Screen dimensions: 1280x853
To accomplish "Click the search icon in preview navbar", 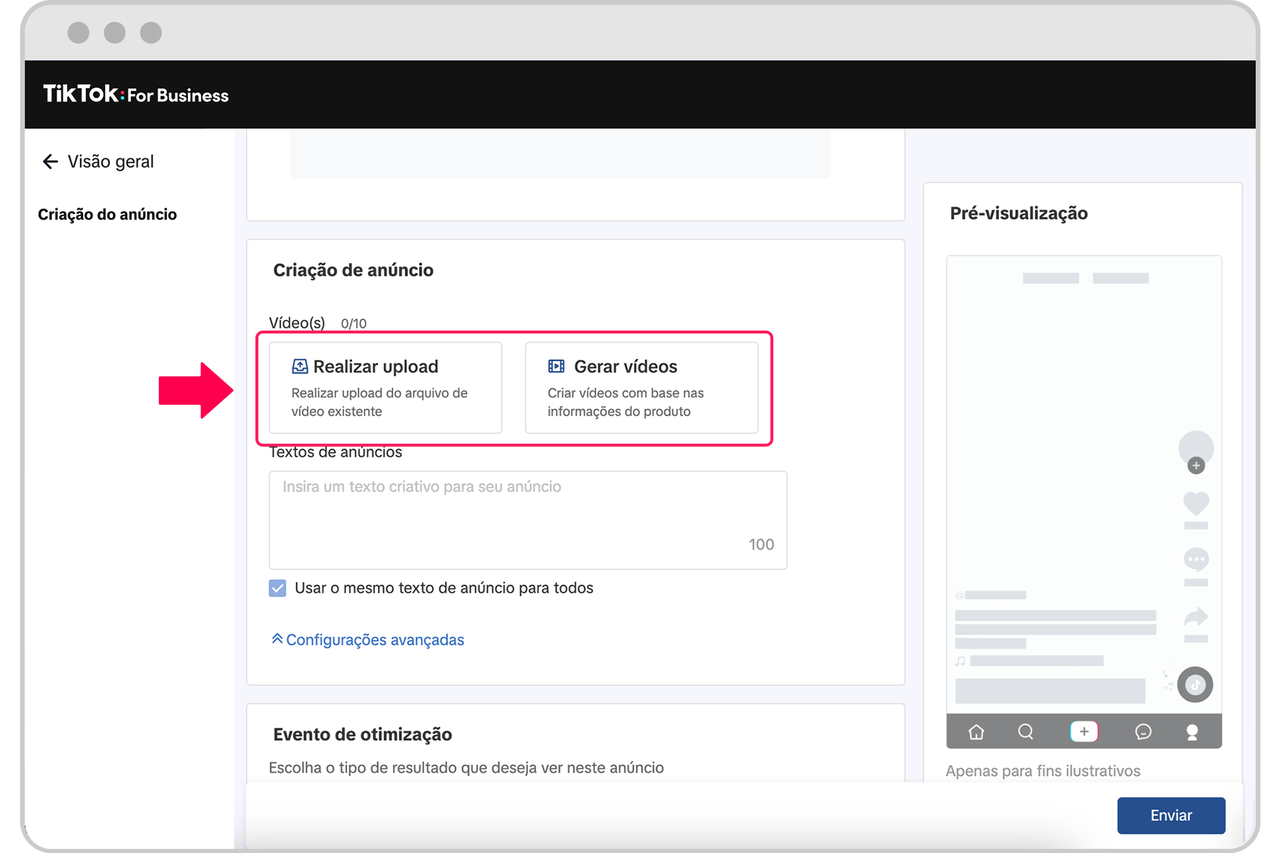I will [1026, 732].
